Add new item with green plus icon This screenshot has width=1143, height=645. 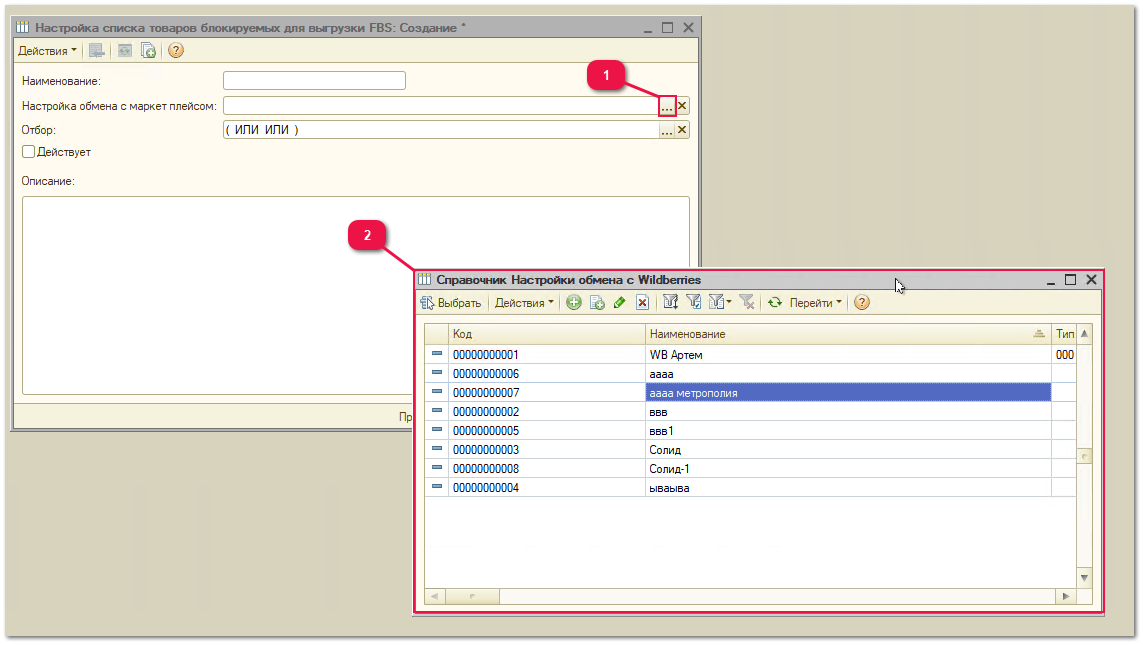[574, 302]
